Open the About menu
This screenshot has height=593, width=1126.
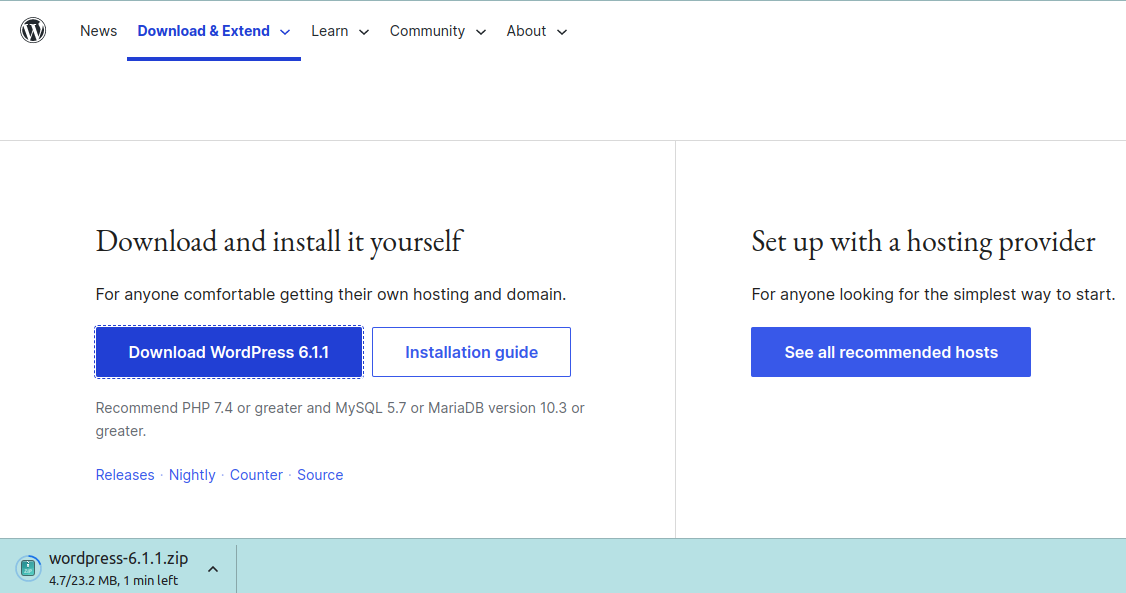[526, 31]
